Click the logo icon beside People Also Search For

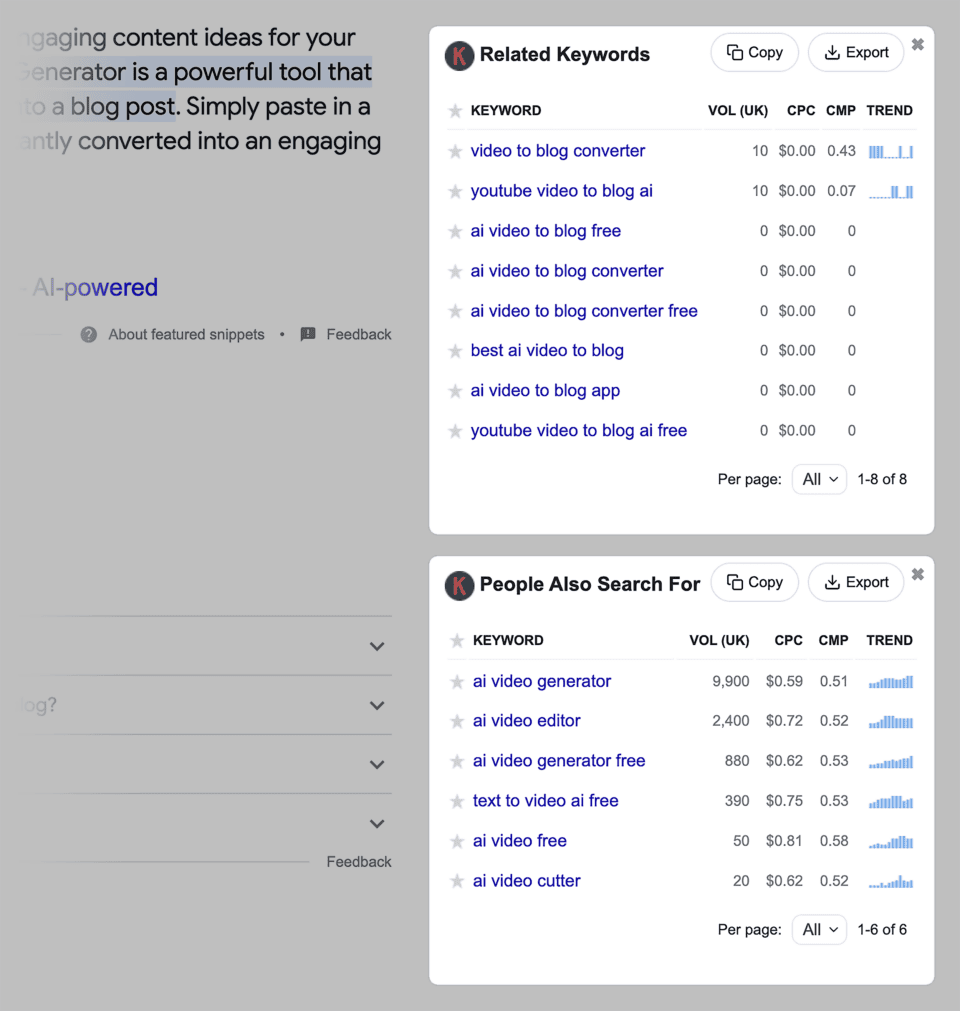(x=458, y=585)
